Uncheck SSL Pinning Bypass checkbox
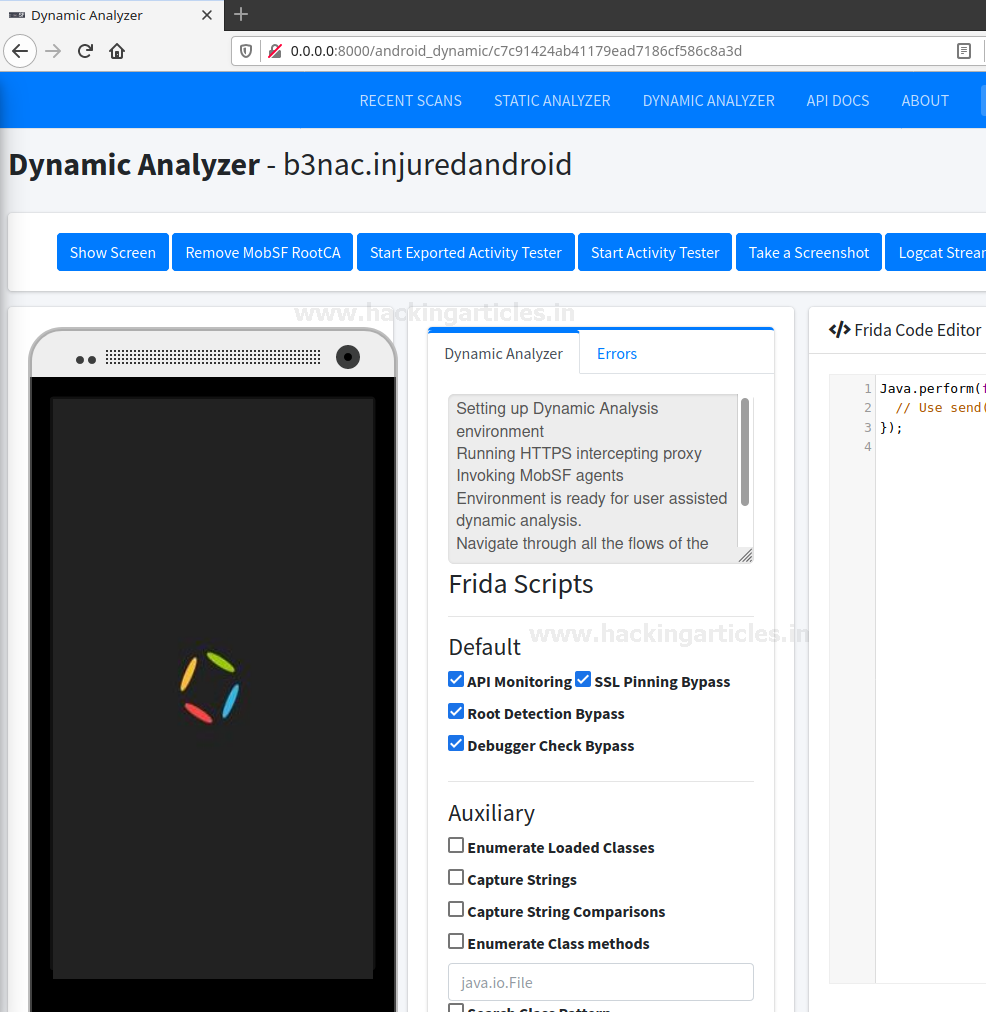 [x=583, y=680]
